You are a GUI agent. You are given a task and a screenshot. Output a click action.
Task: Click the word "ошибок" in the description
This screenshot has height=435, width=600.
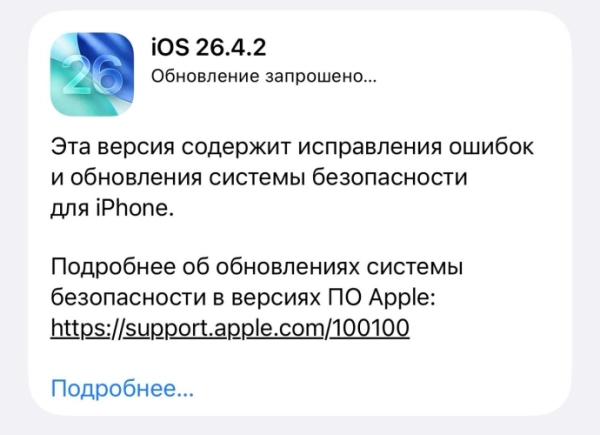click(491, 147)
